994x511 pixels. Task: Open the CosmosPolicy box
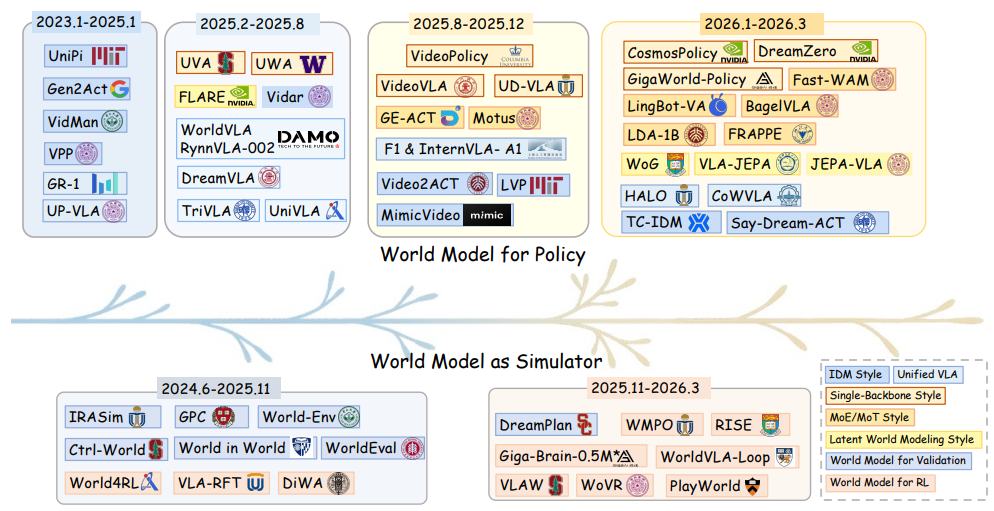click(685, 53)
